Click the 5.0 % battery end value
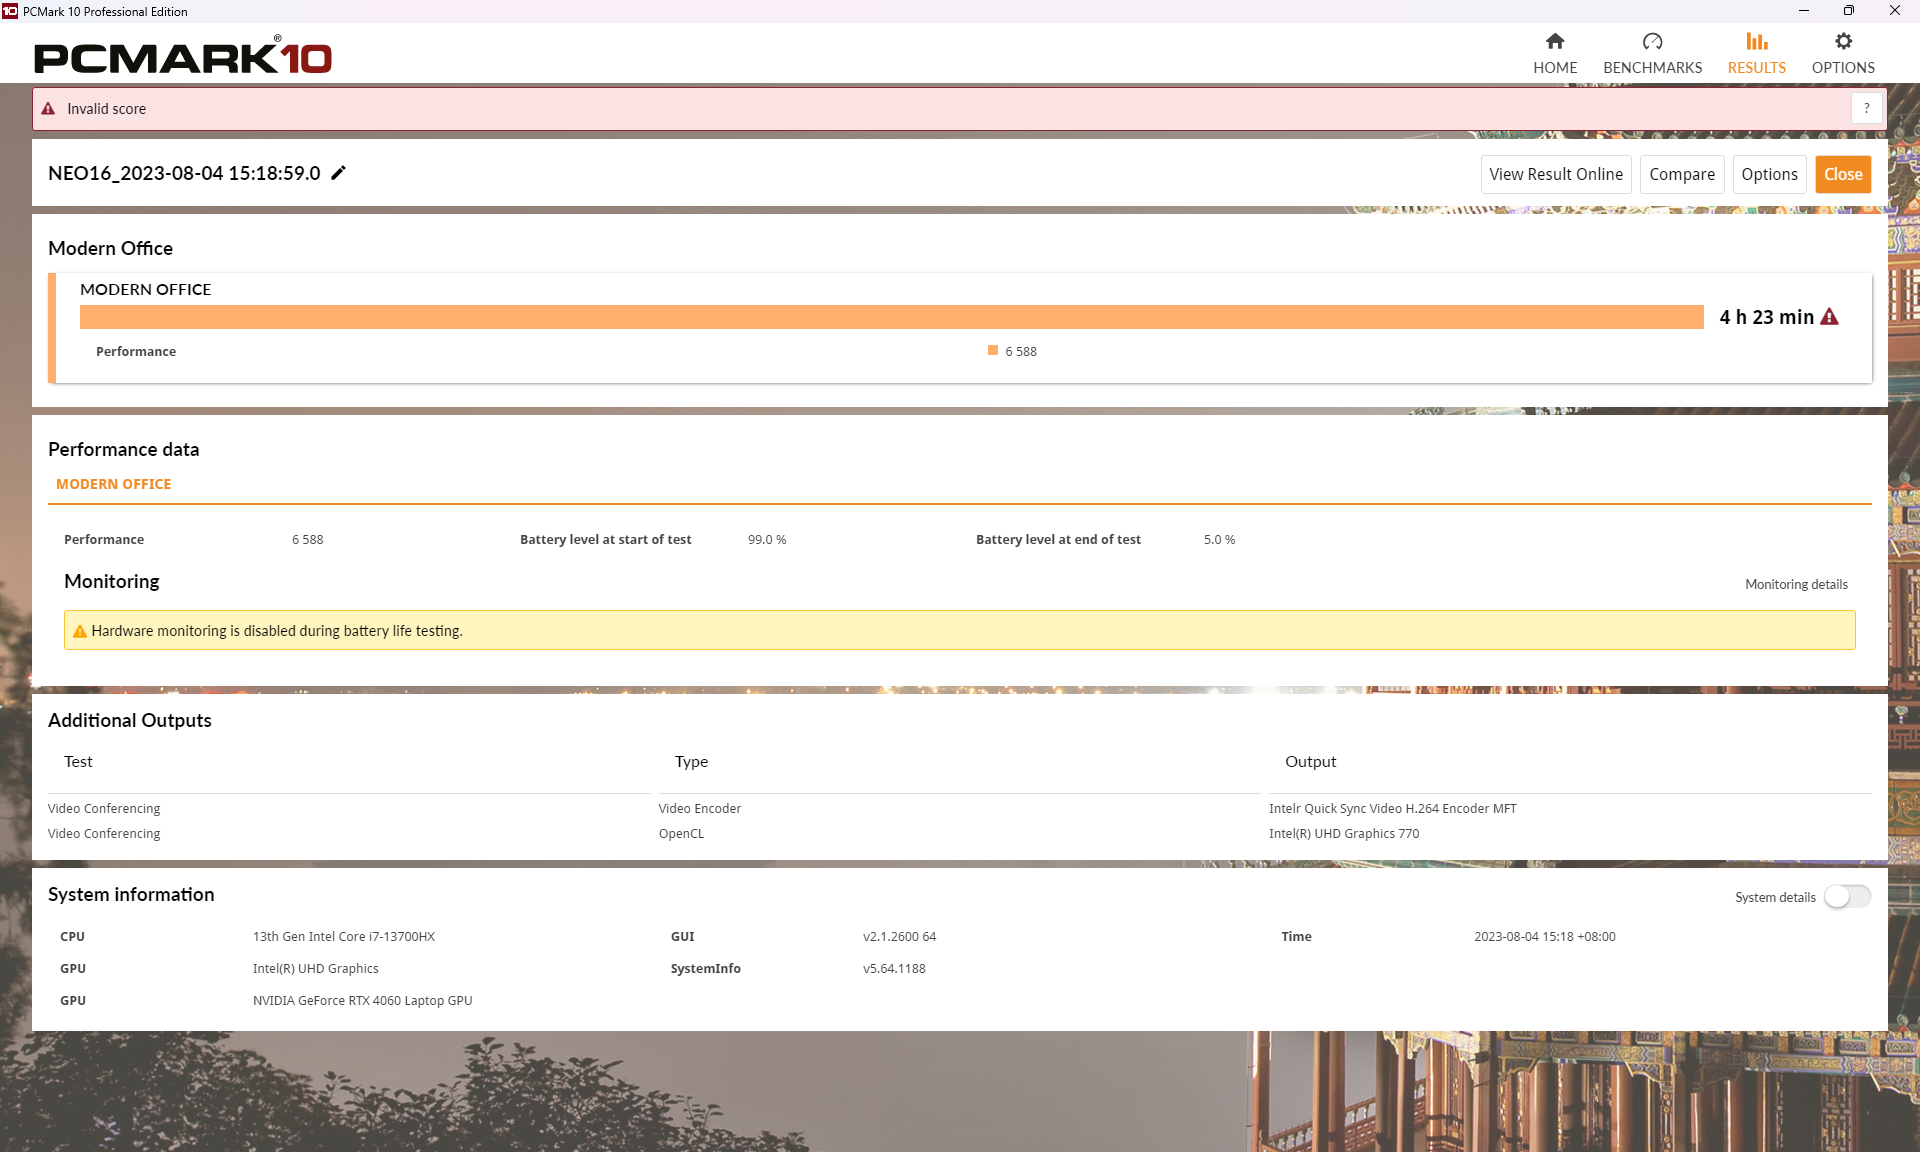1920x1152 pixels. pos(1219,539)
